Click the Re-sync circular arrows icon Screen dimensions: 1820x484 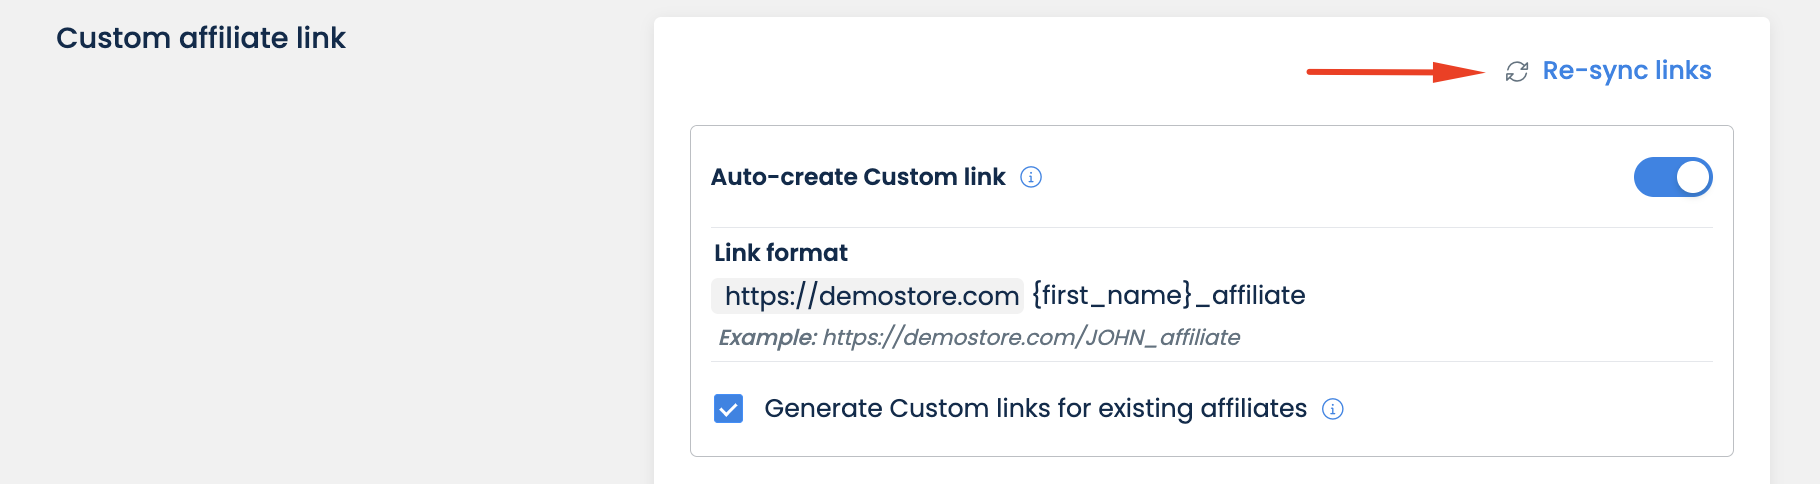[x=1517, y=72]
